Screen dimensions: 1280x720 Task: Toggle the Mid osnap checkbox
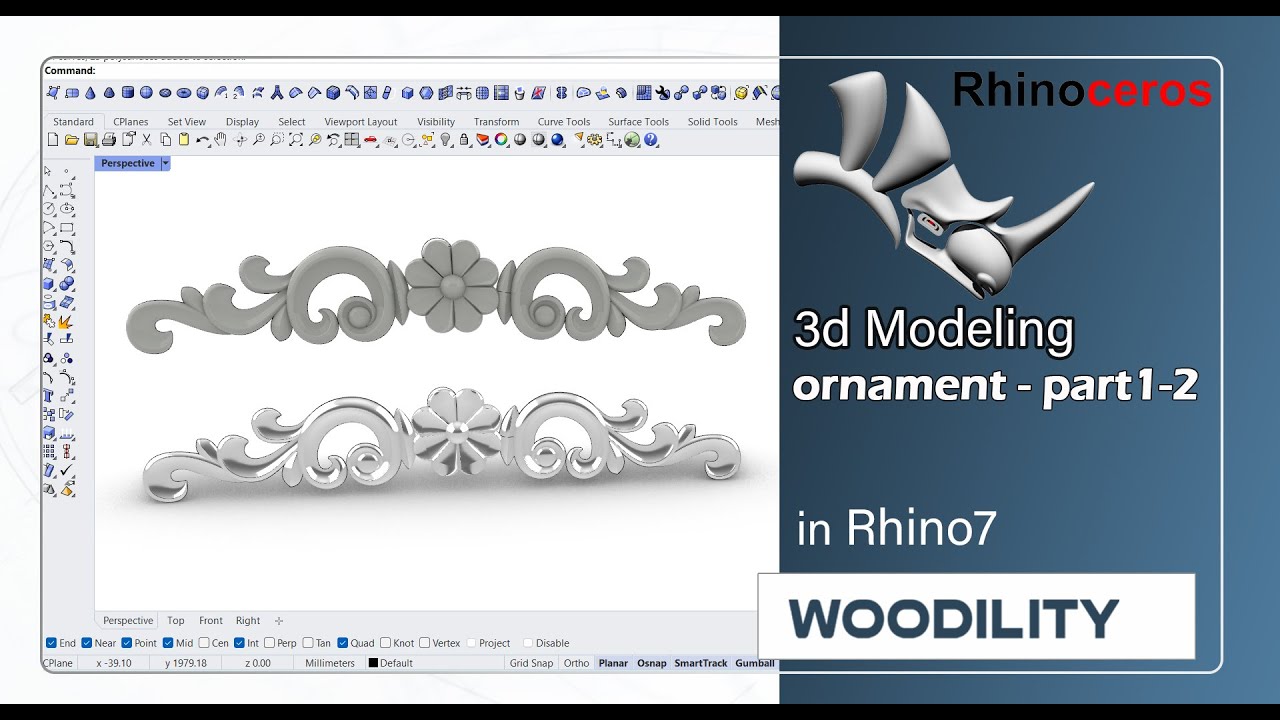click(x=168, y=643)
